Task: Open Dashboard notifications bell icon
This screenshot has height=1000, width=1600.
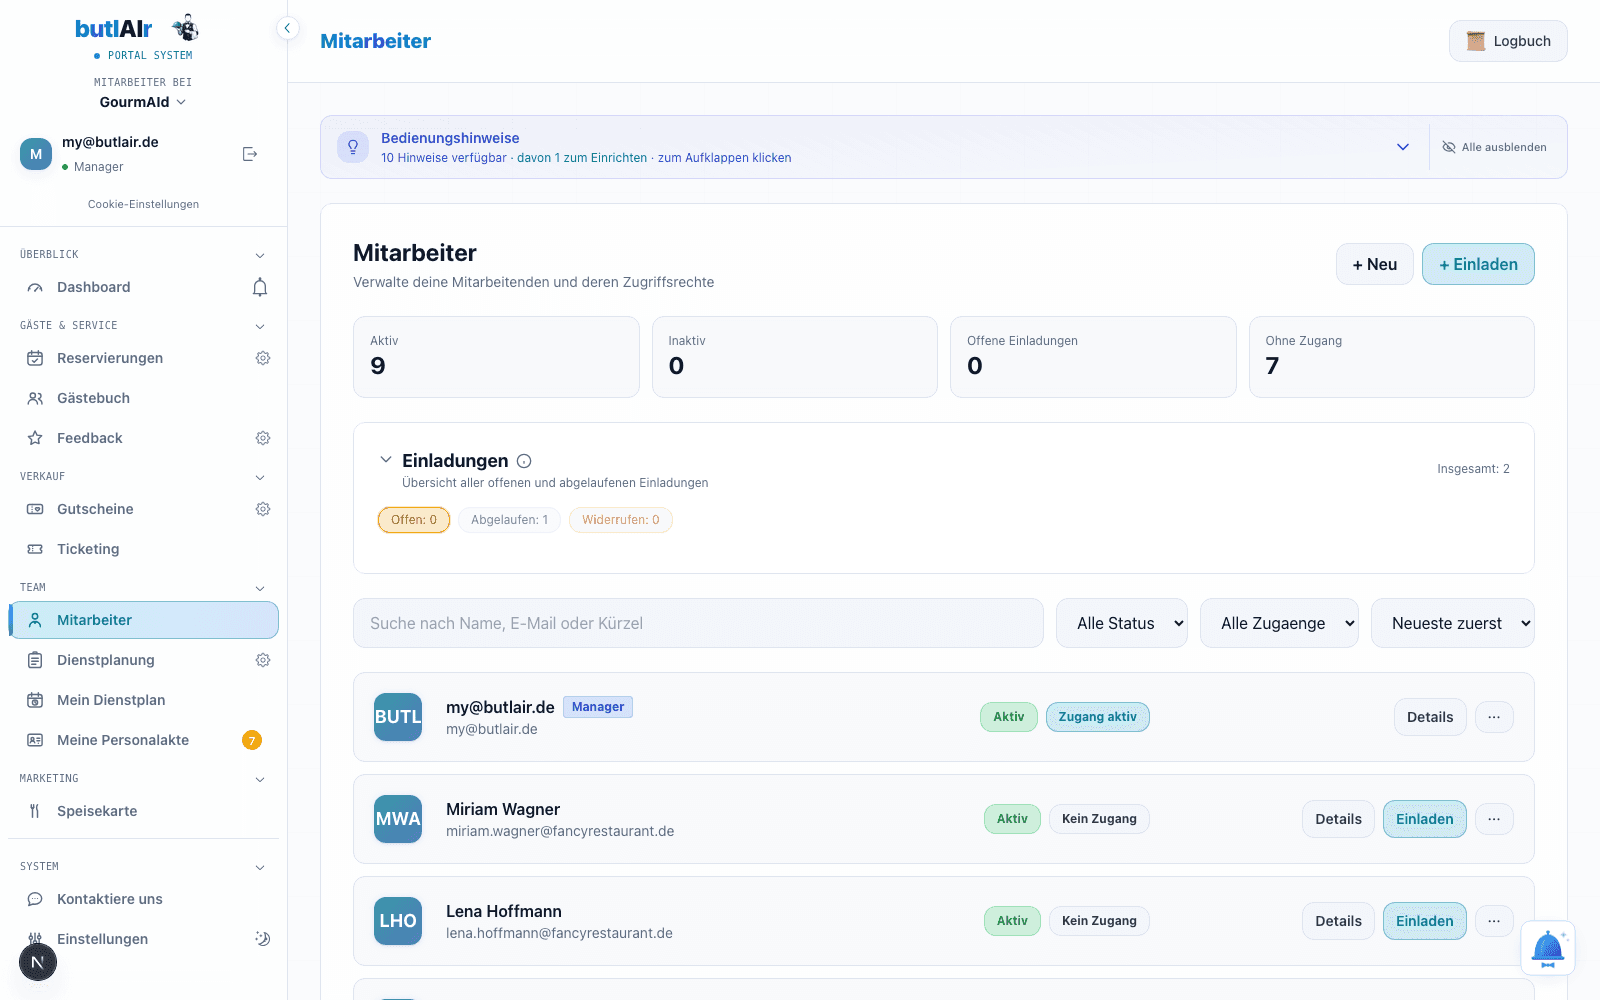Action: pyautogui.click(x=260, y=288)
